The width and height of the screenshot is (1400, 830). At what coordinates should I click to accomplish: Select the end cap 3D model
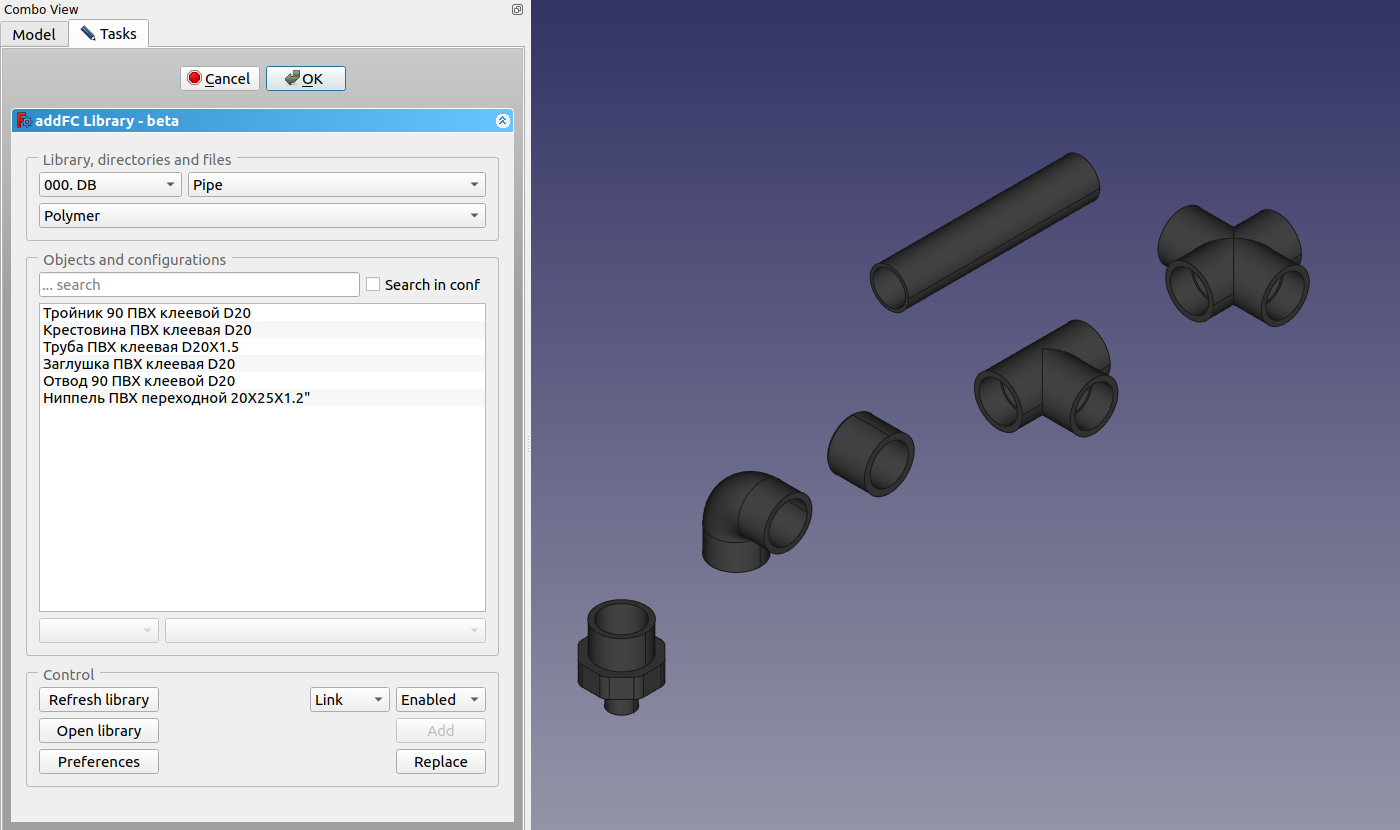pos(869,453)
